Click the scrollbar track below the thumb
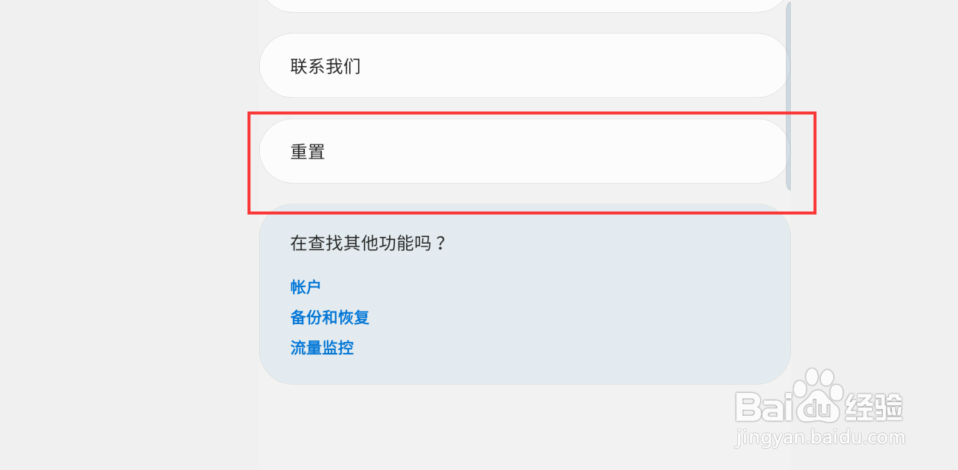 (788, 306)
